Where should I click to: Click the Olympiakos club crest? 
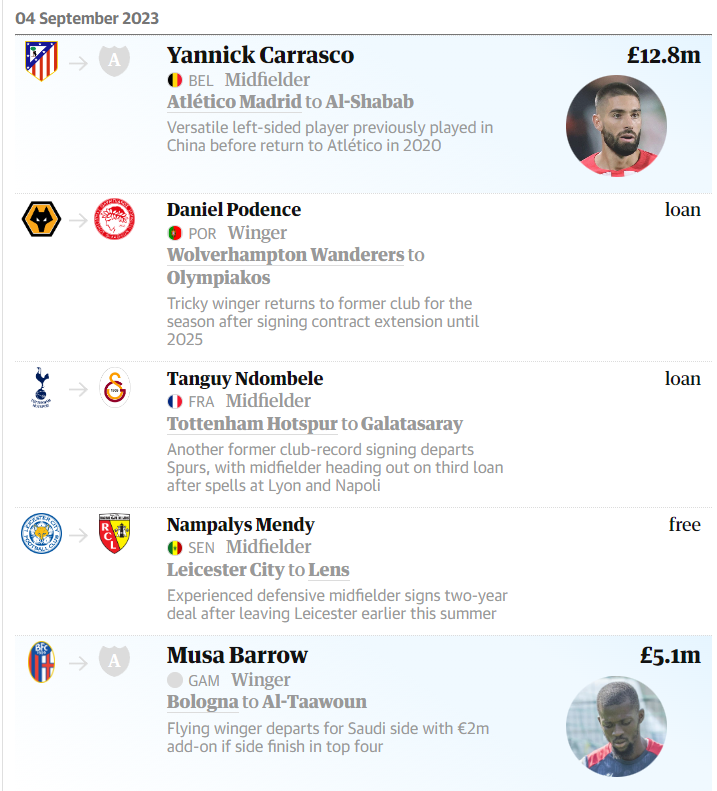114,218
